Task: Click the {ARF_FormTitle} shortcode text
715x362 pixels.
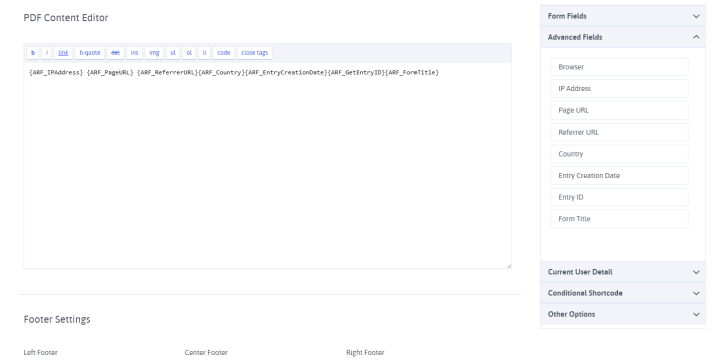Action: (x=412, y=72)
